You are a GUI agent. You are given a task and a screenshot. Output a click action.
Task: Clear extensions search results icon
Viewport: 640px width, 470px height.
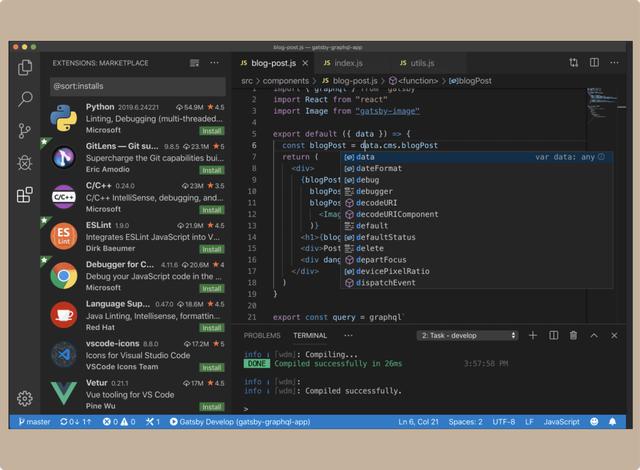195,63
